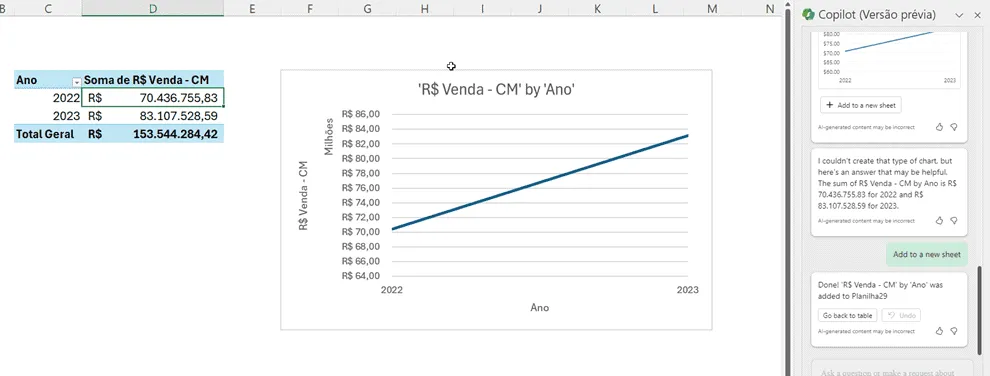Screen dimensions: 990x376
Task: Dislike the Planilha29 response with thumbs down
Action: (x=954, y=331)
